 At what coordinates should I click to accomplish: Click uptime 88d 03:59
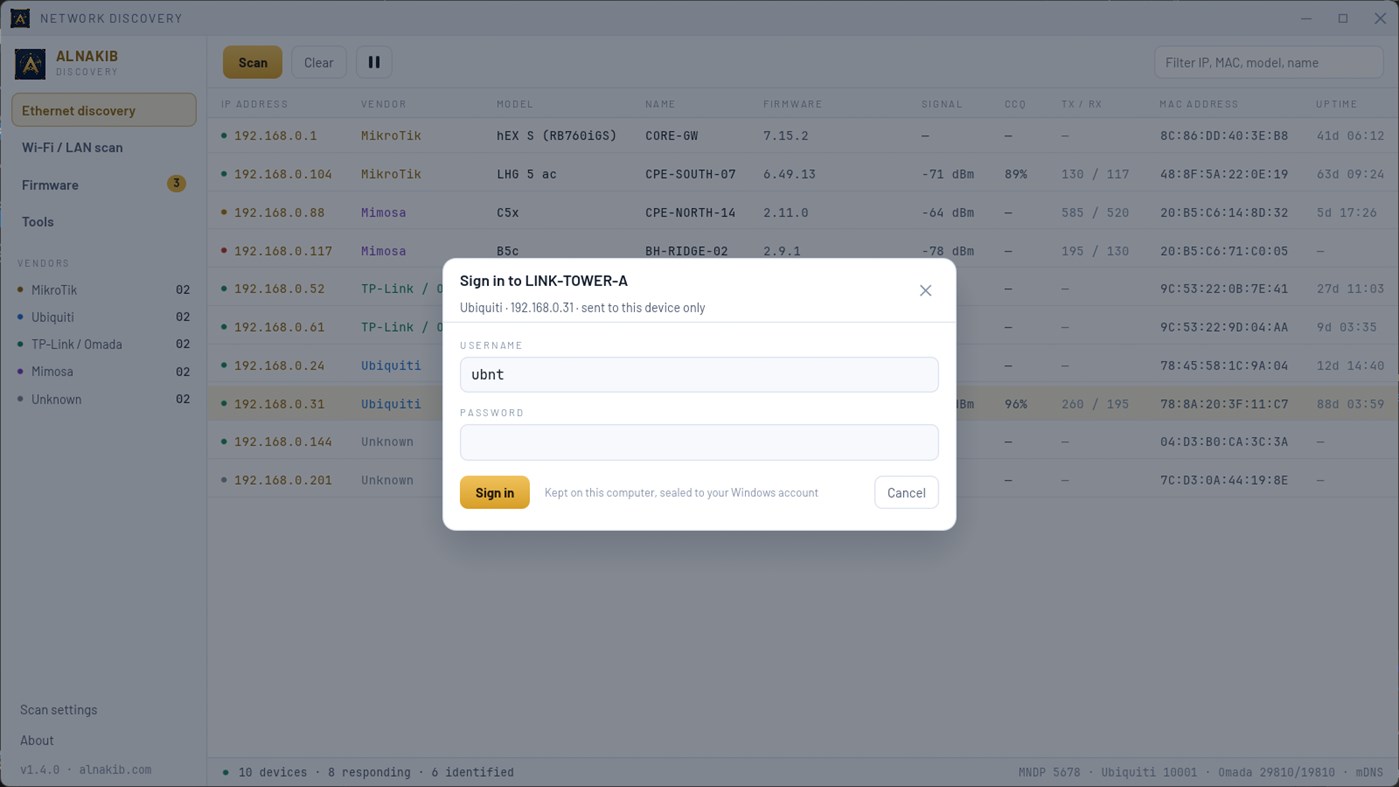[x=1350, y=404]
